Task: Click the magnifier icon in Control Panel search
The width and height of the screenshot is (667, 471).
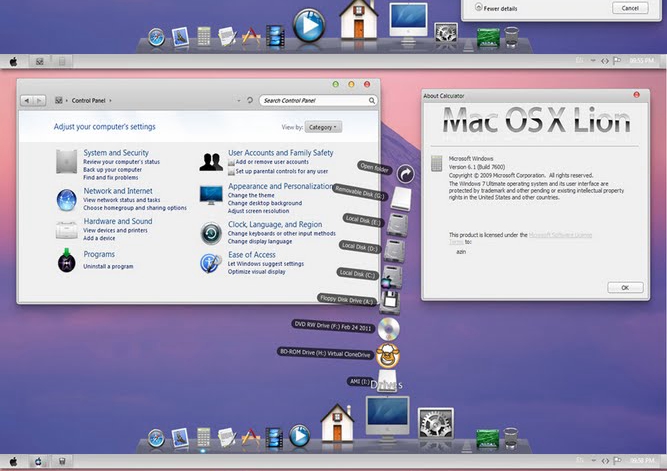Action: pos(372,100)
